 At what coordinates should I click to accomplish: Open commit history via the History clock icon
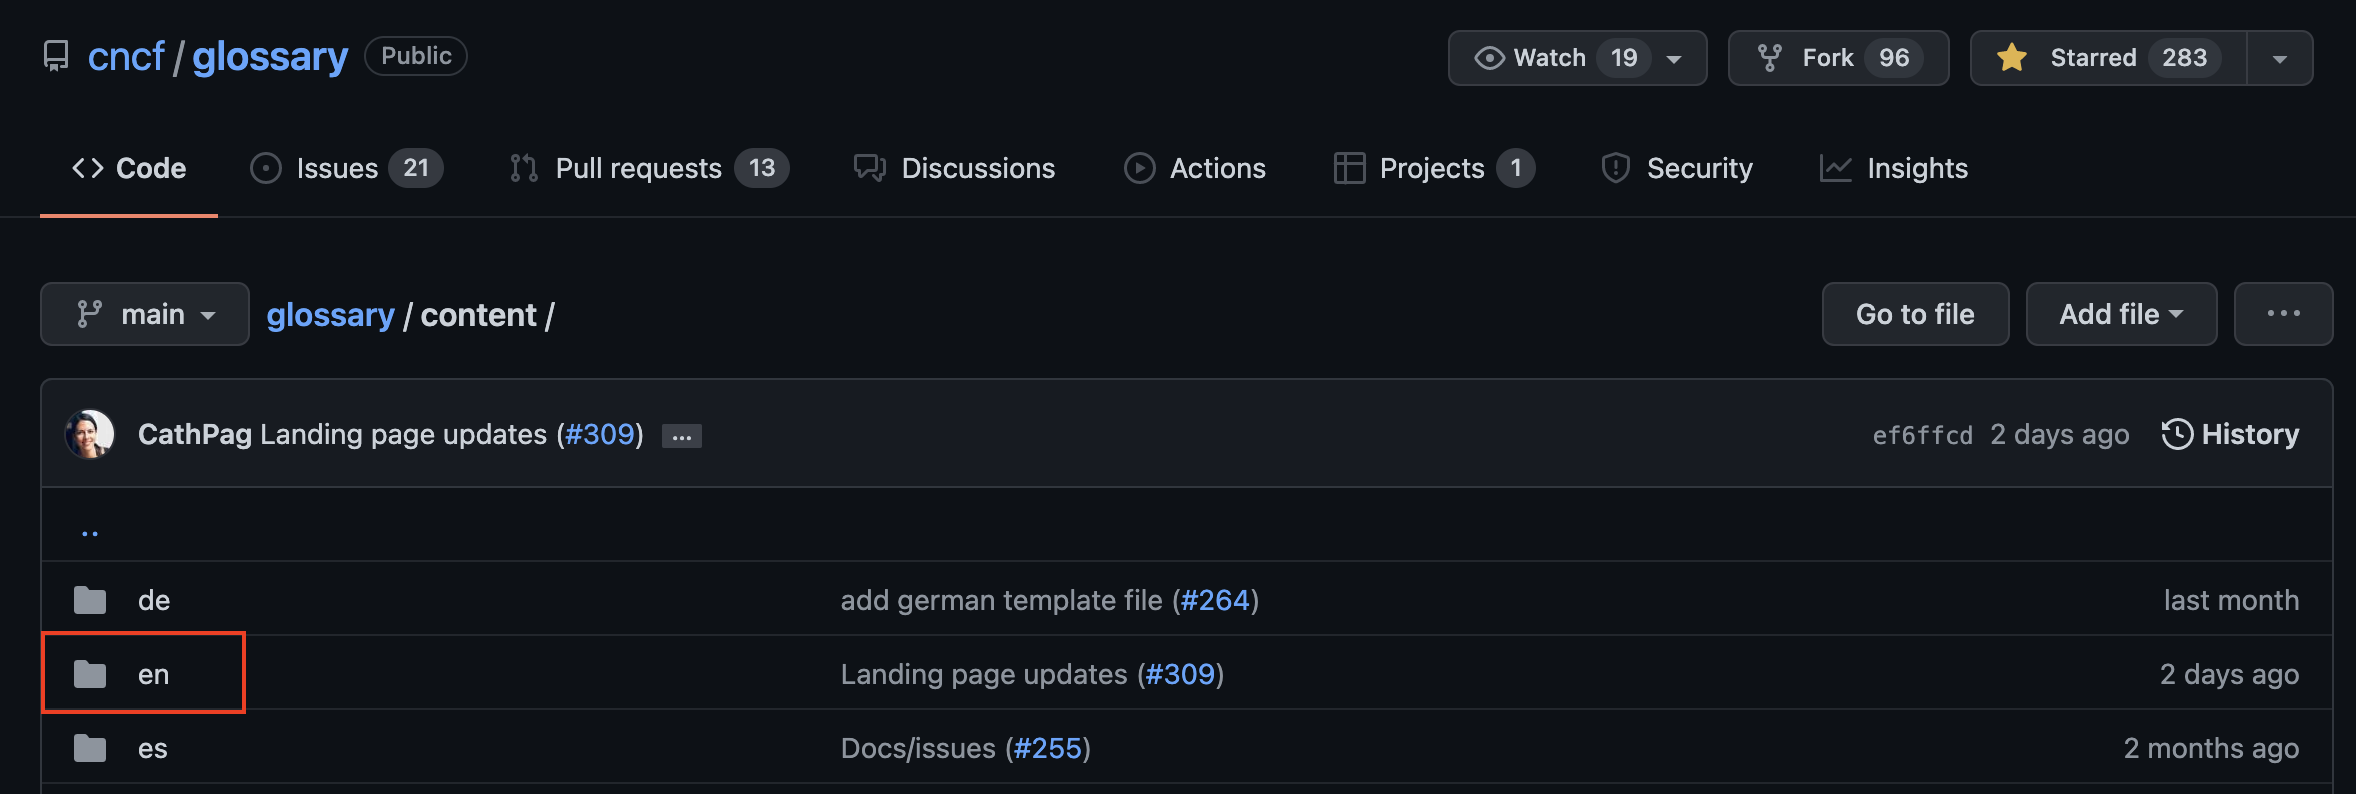point(2180,434)
